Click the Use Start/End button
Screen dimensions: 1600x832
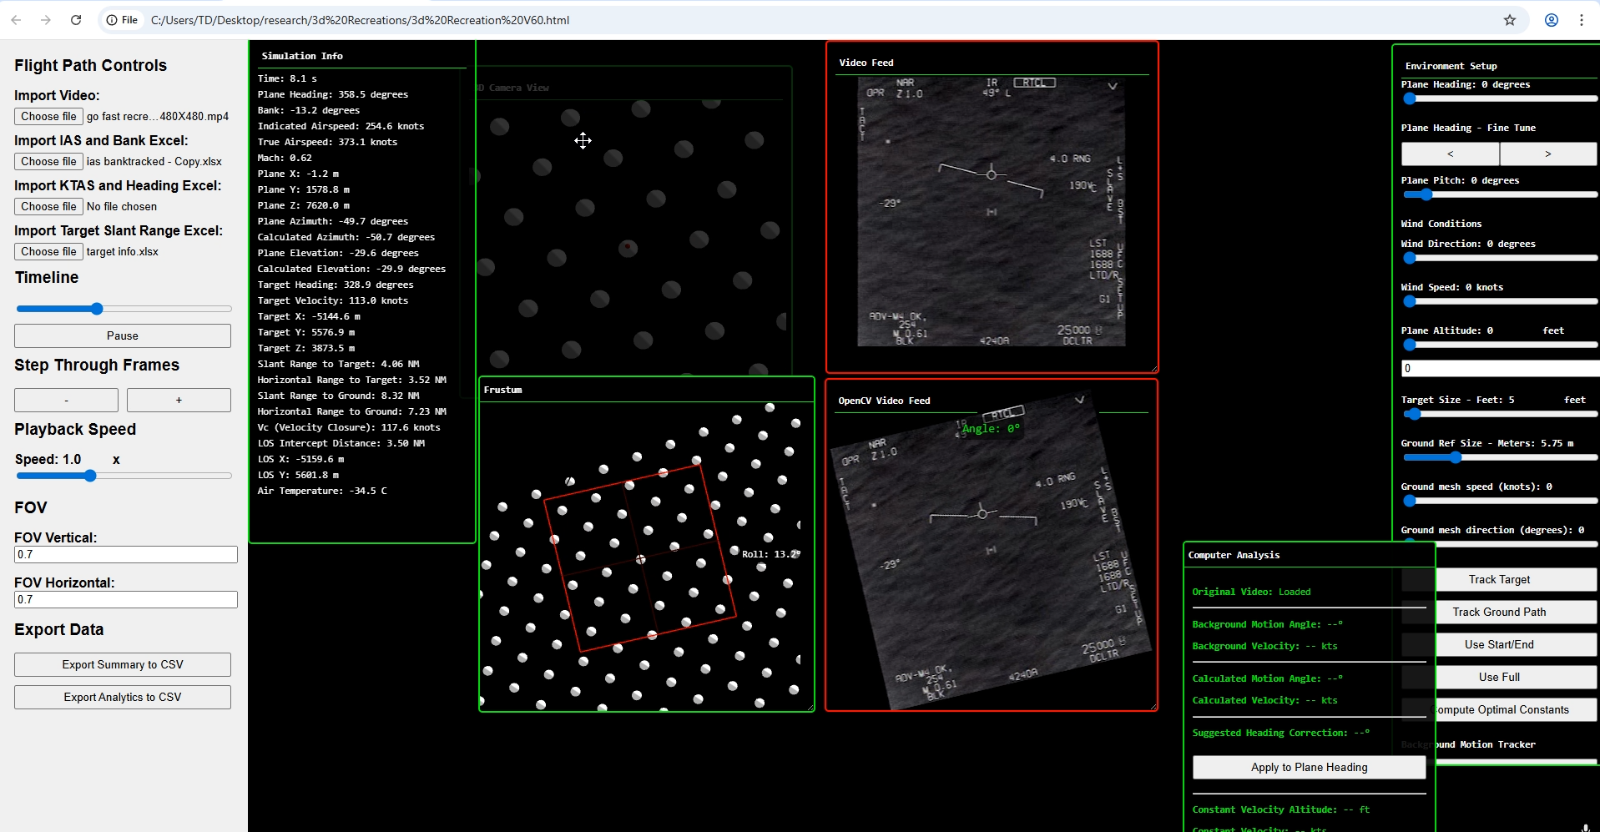point(1499,645)
